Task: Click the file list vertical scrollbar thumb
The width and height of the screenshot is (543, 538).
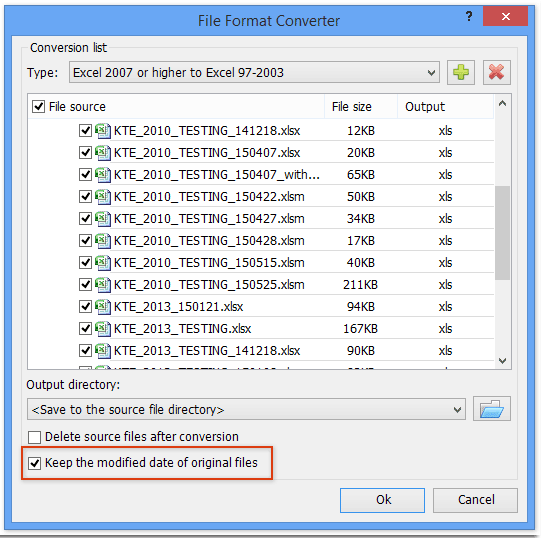Action: click(x=502, y=233)
